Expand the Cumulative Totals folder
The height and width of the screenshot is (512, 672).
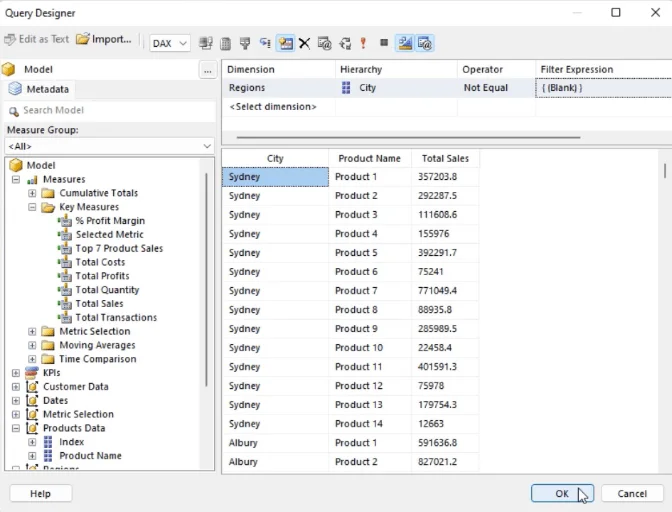coord(32,193)
